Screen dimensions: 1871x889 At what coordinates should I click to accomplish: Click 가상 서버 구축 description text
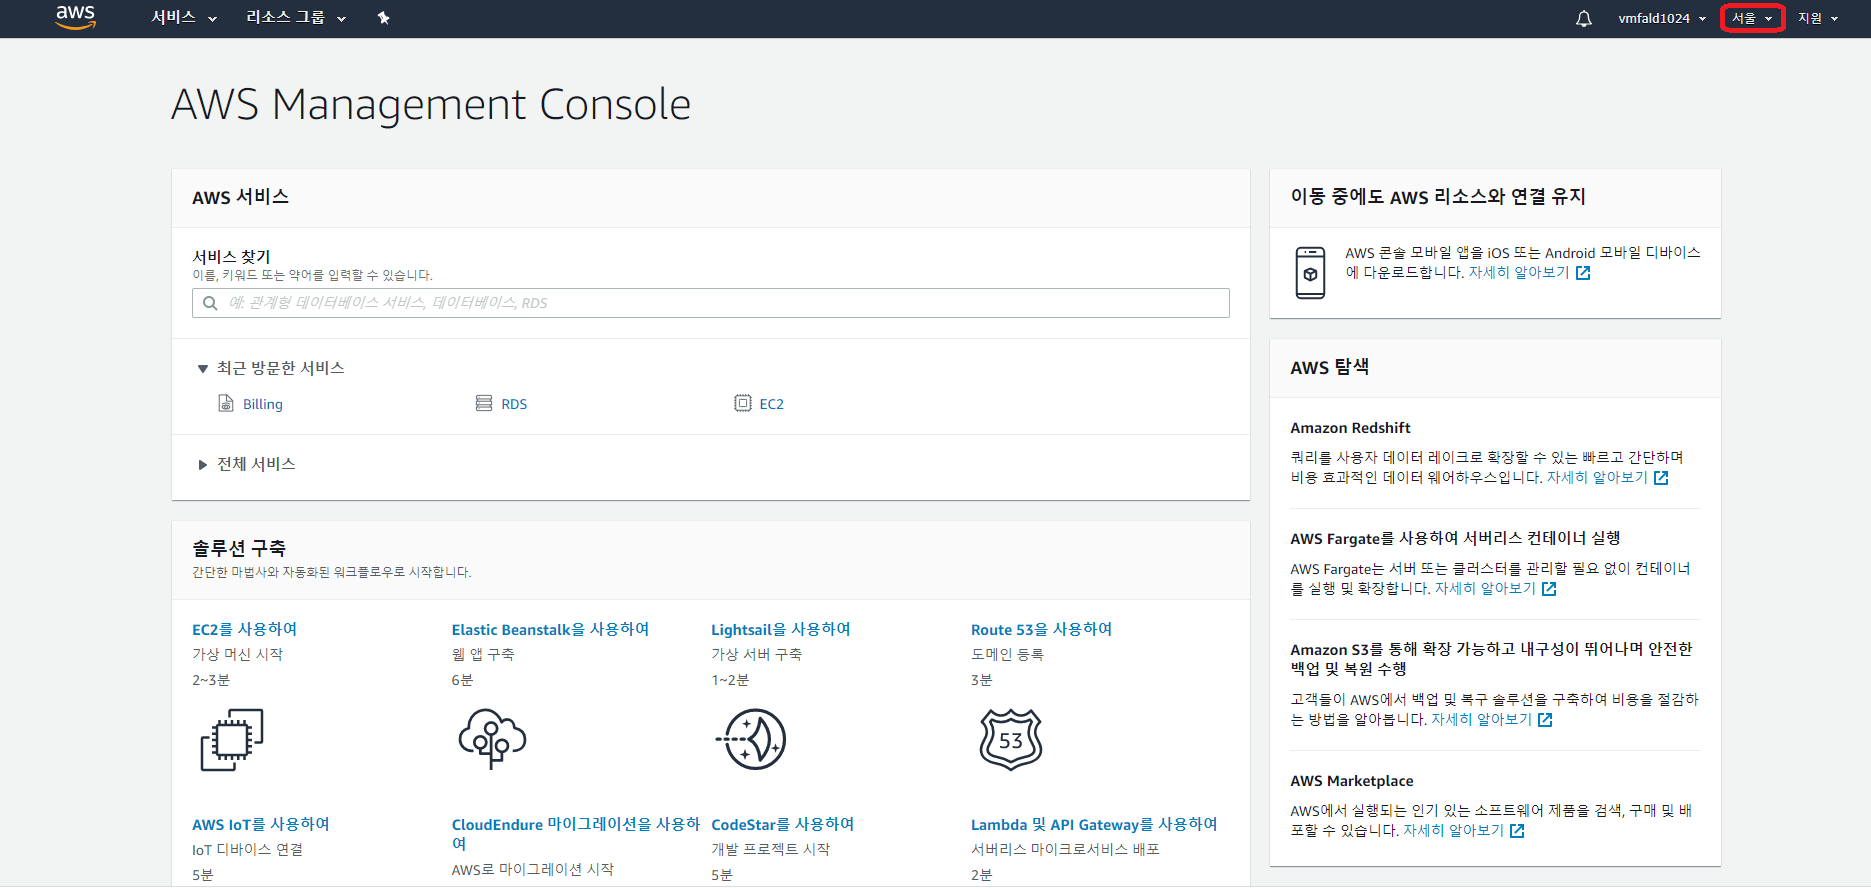click(757, 654)
